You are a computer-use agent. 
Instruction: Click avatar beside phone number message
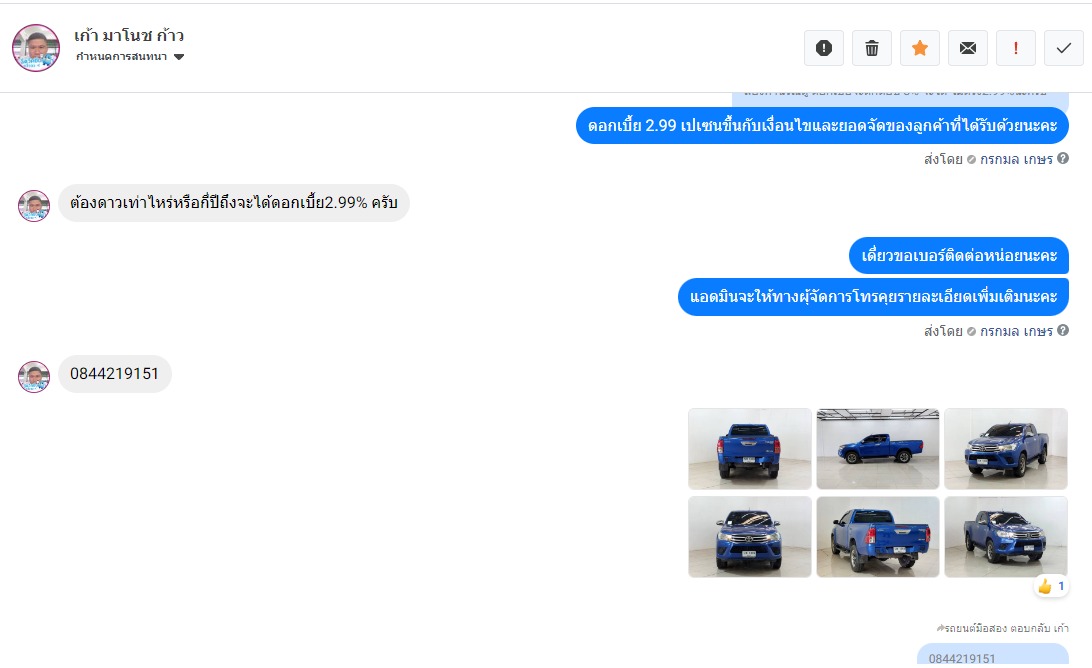pos(34,377)
